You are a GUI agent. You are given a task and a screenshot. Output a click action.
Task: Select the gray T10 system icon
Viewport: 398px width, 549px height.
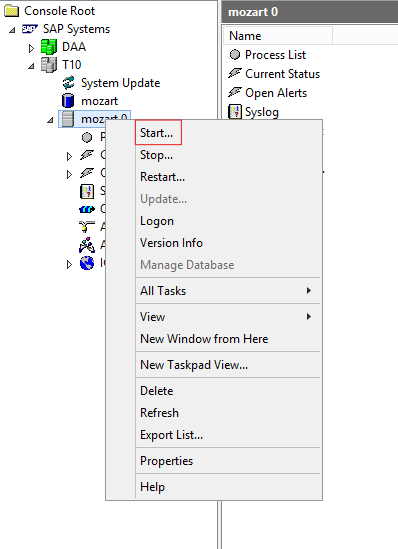49,65
